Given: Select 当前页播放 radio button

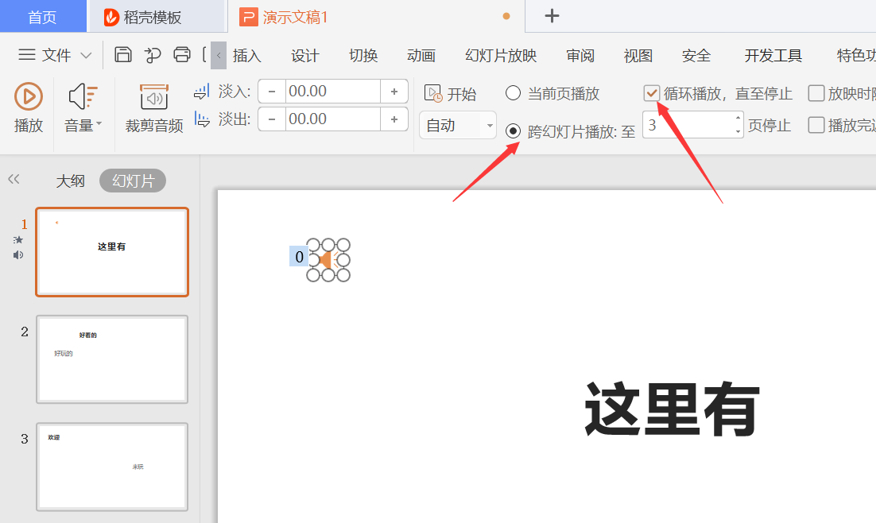Looking at the screenshot, I should point(513,93).
